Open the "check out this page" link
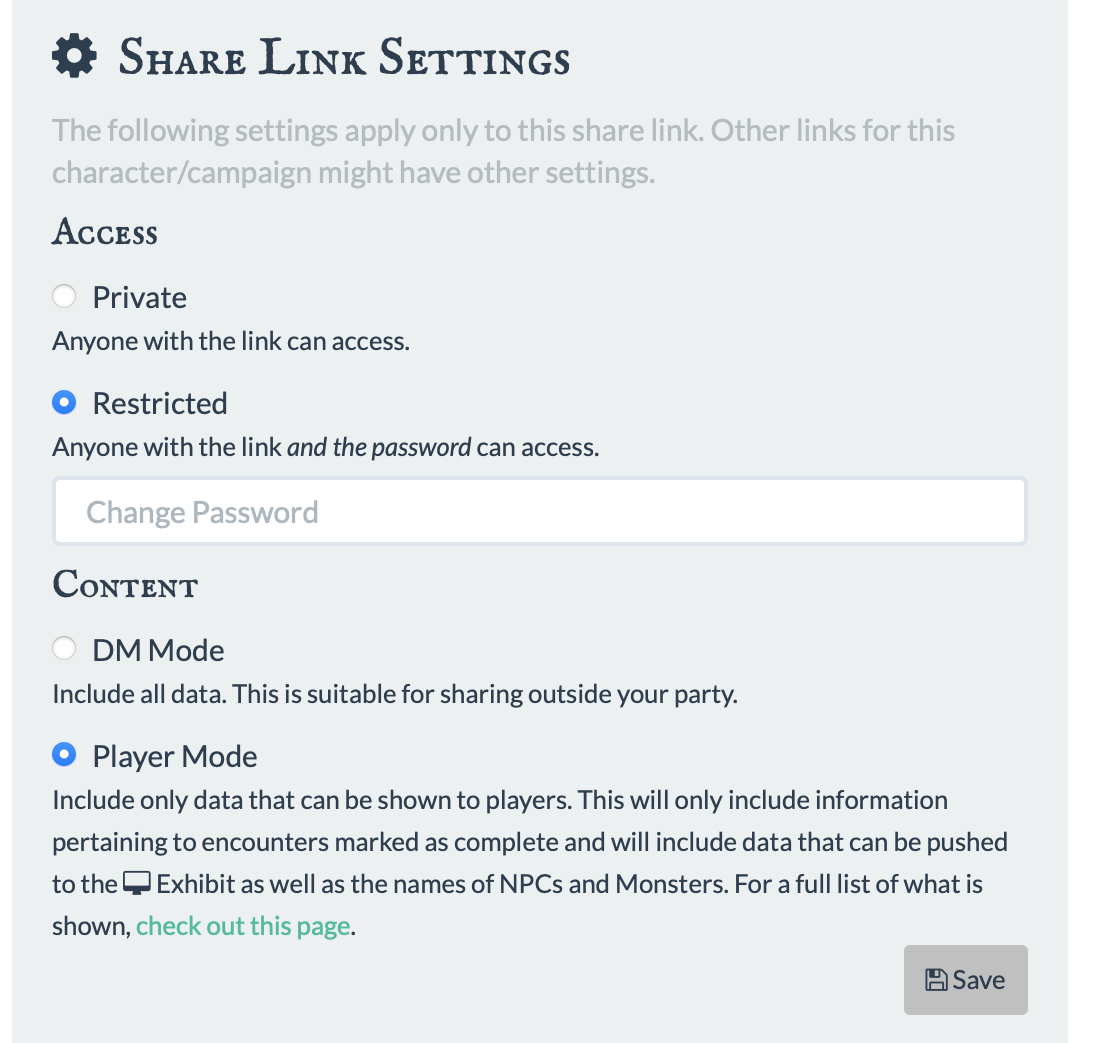 click(243, 926)
